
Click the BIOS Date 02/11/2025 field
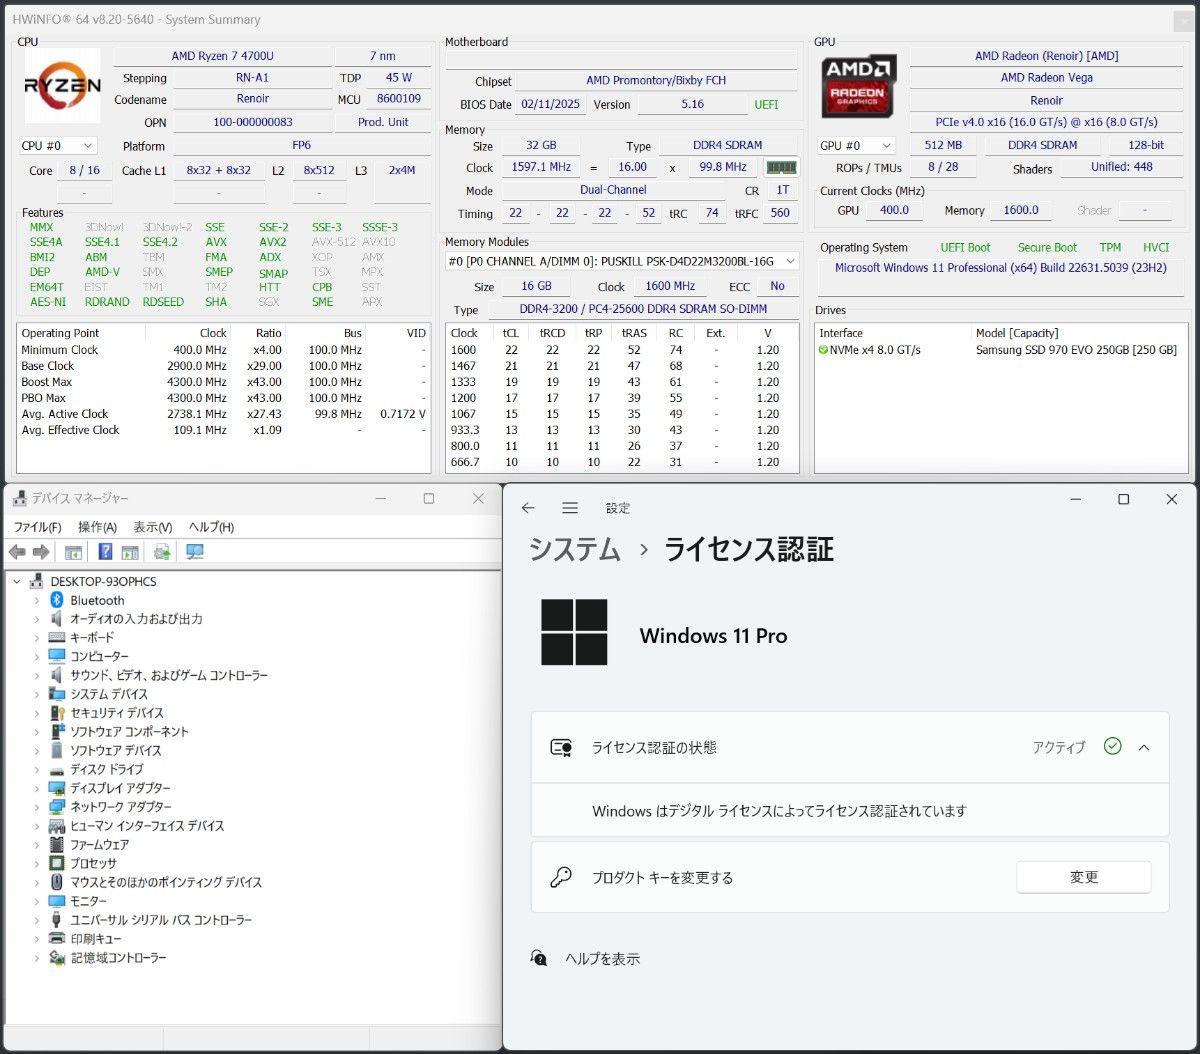[x=550, y=104]
